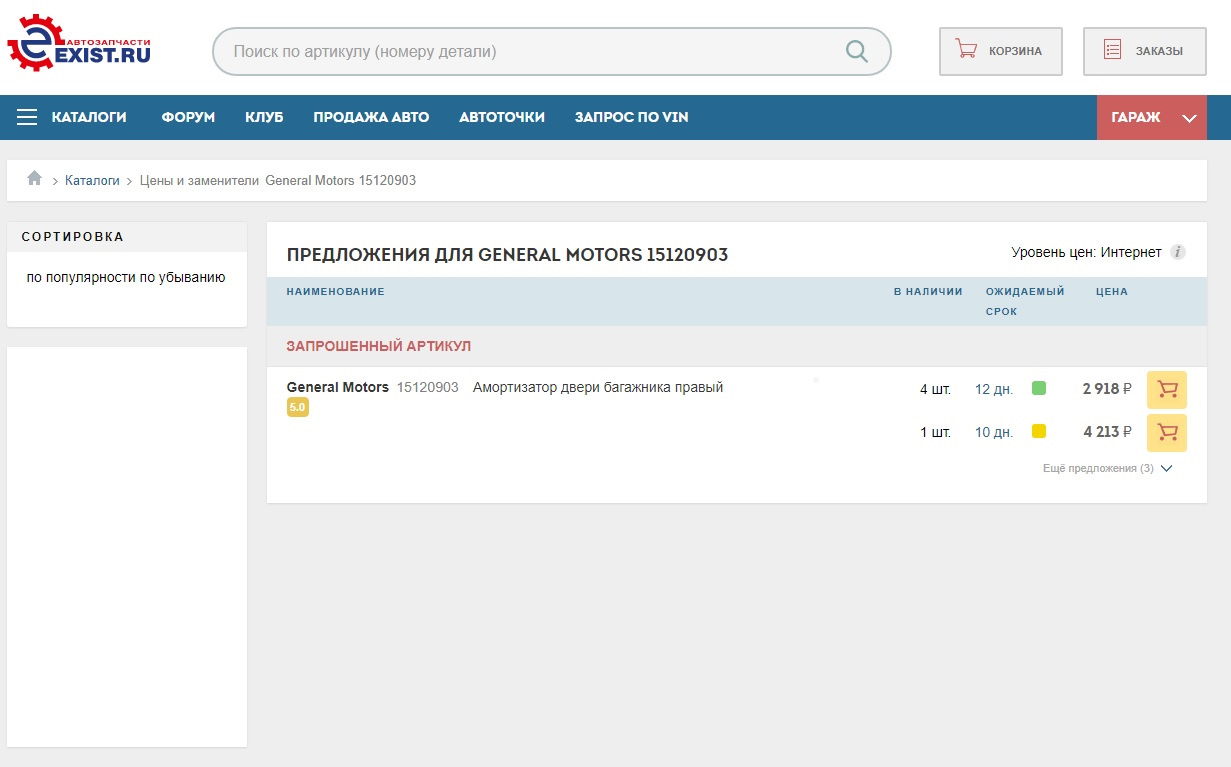Click the Сортировка panel heading
Image resolution: width=1231 pixels, height=767 pixels.
73,237
